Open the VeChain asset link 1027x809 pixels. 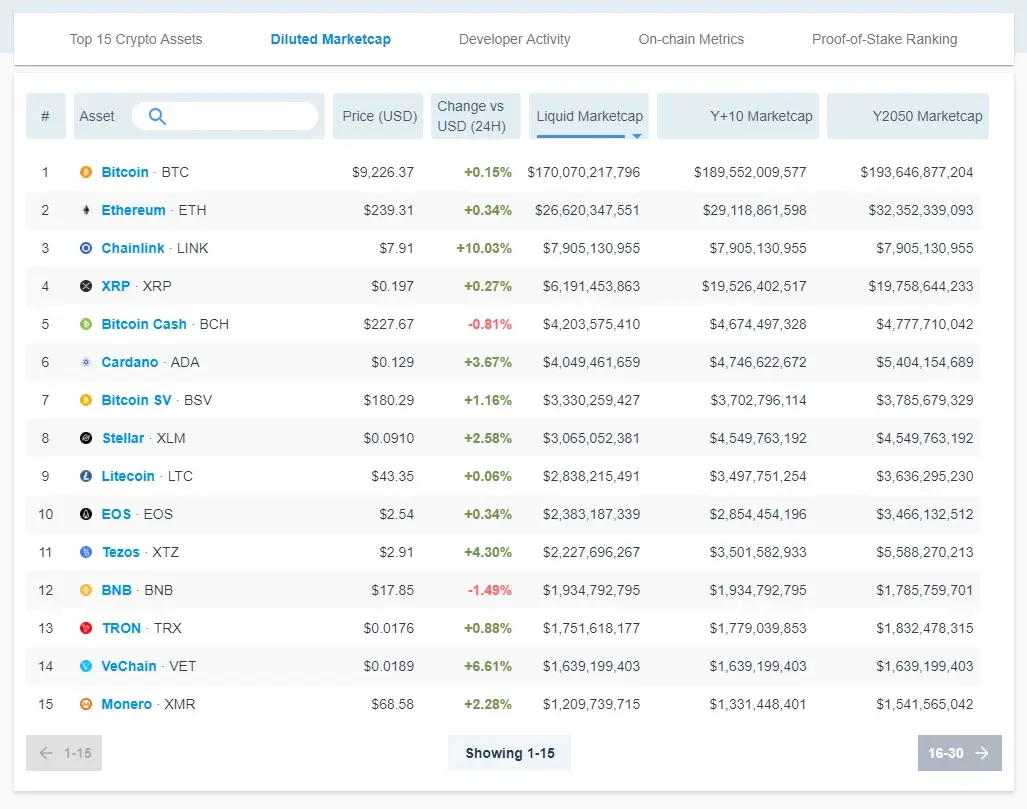point(129,666)
